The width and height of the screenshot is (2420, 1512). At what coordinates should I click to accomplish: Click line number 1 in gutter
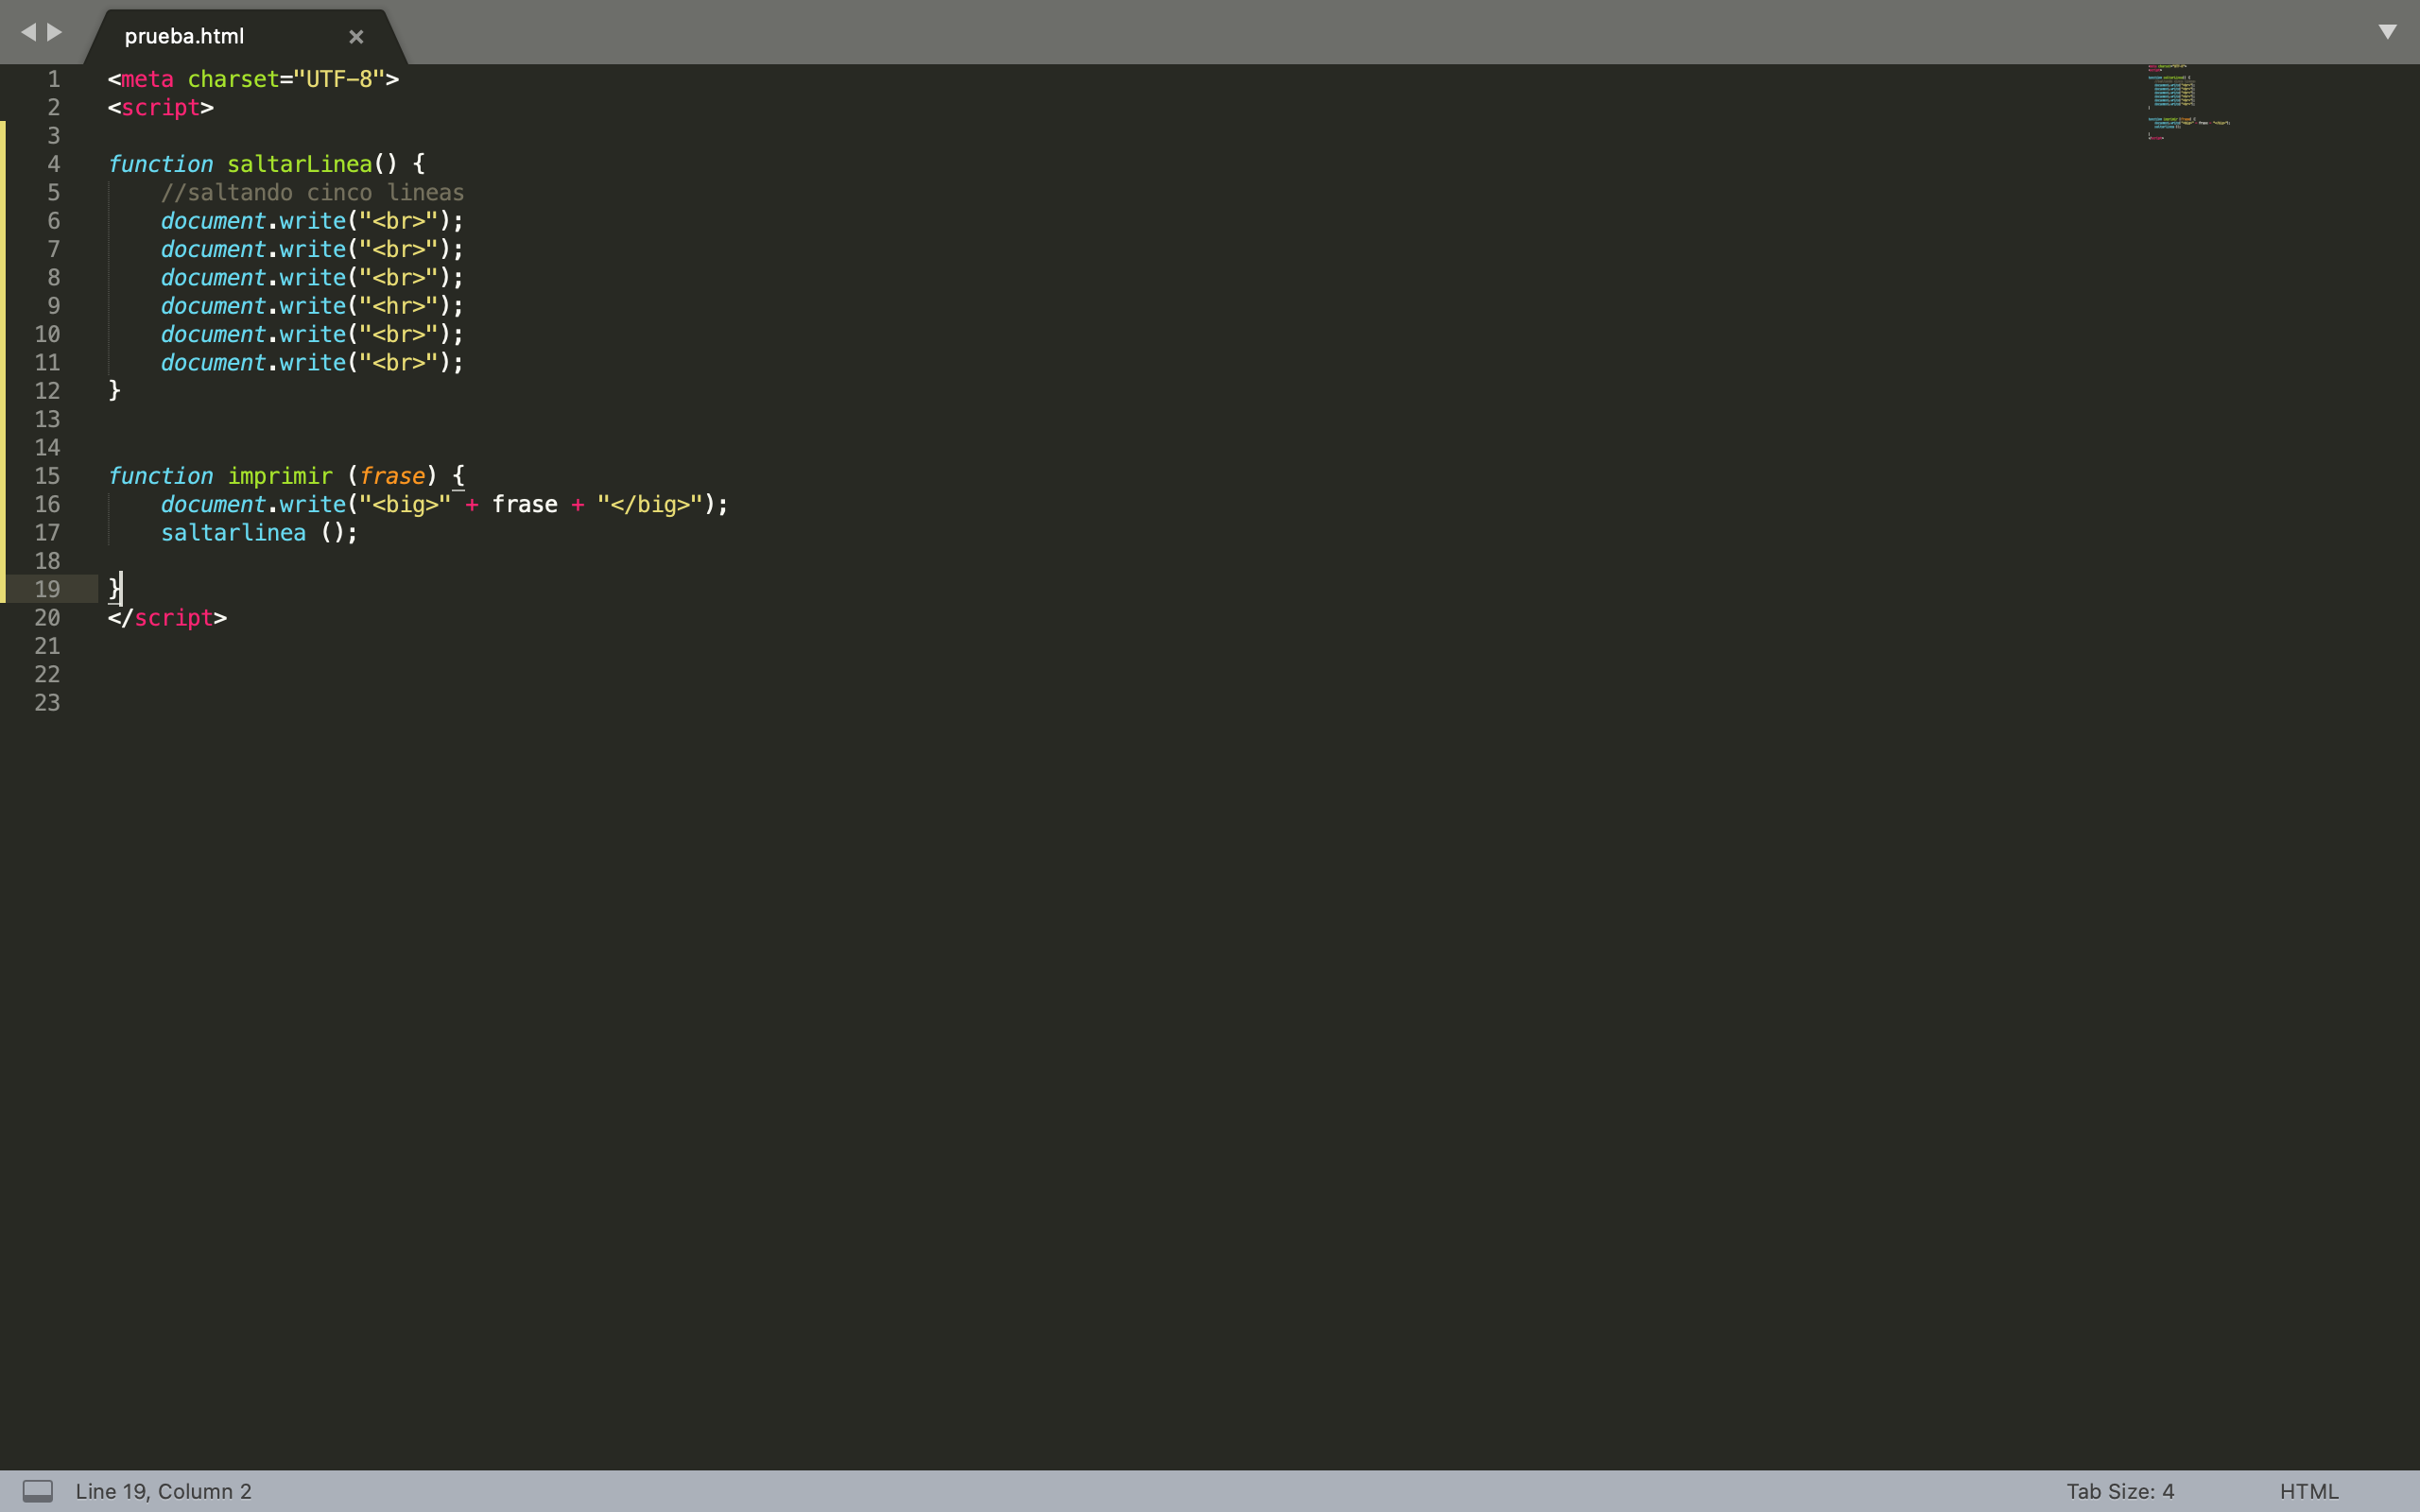54,79
